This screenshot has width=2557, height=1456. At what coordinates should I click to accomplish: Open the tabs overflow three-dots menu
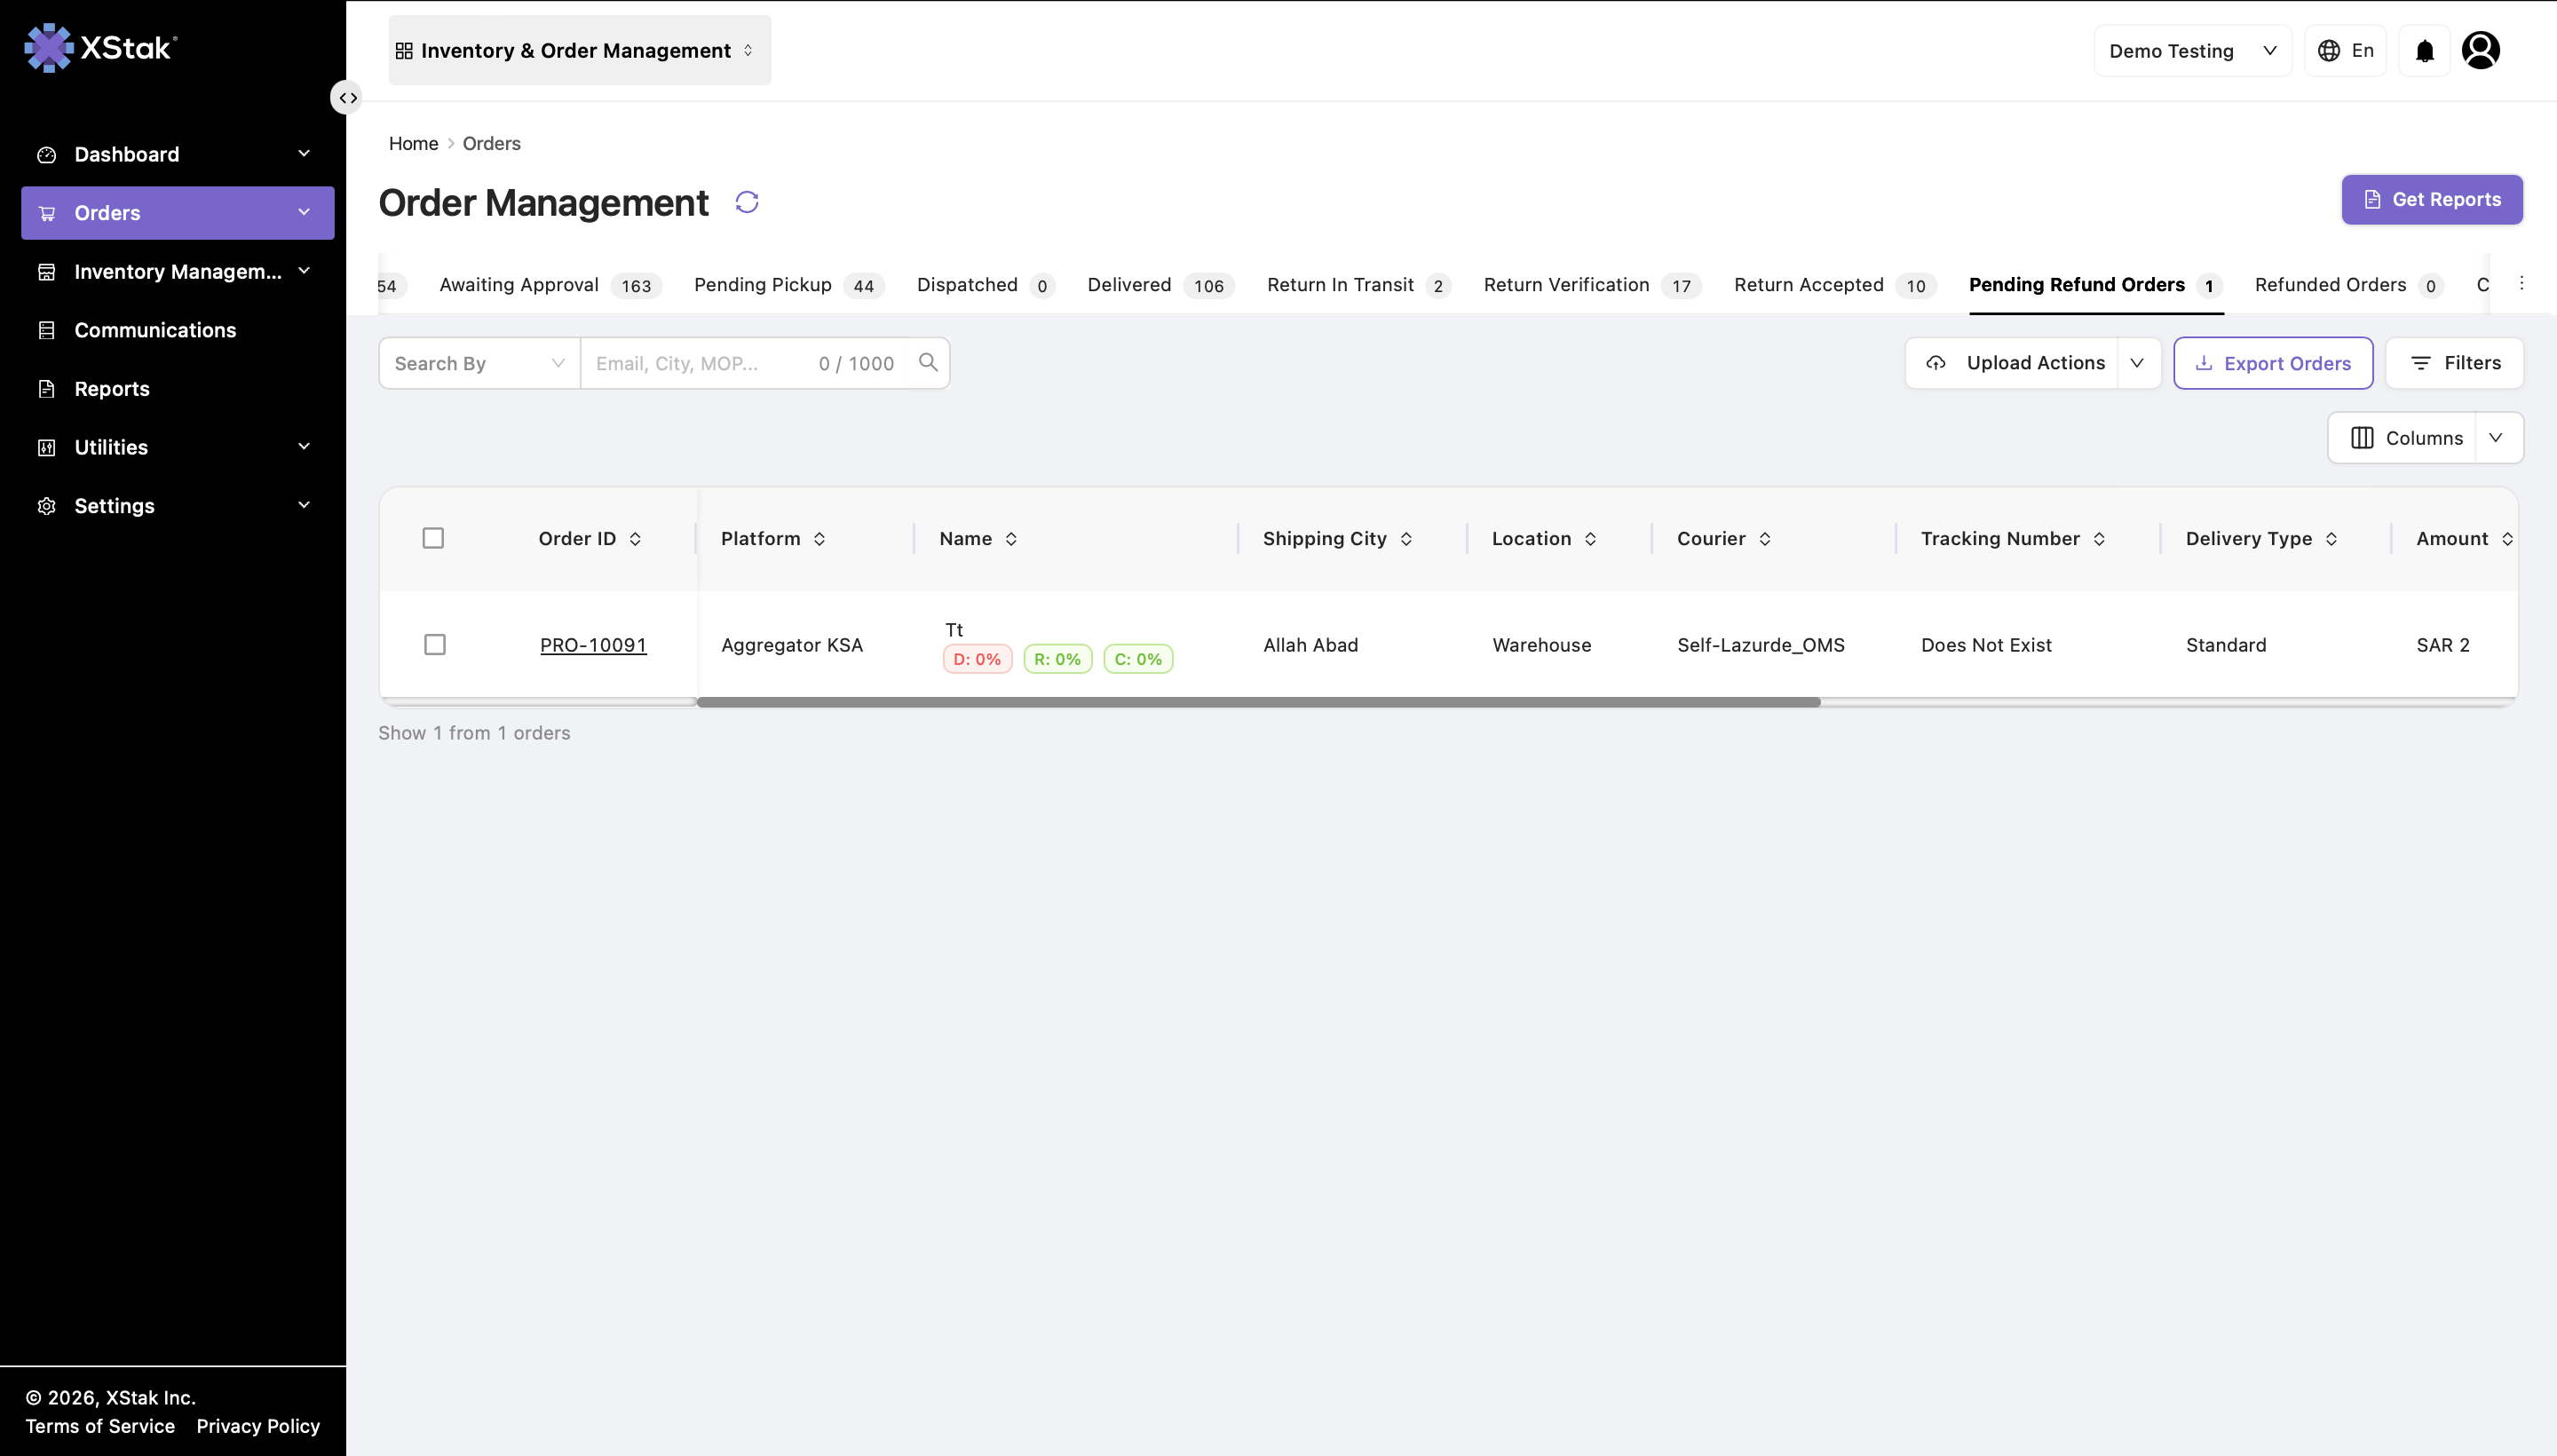point(2521,284)
